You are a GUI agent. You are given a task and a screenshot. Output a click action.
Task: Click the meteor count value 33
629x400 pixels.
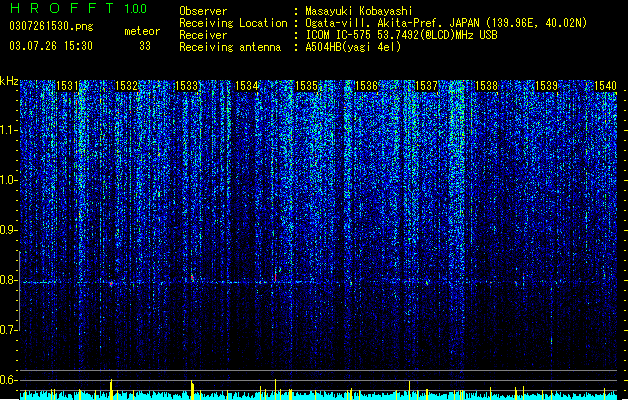pos(145,46)
